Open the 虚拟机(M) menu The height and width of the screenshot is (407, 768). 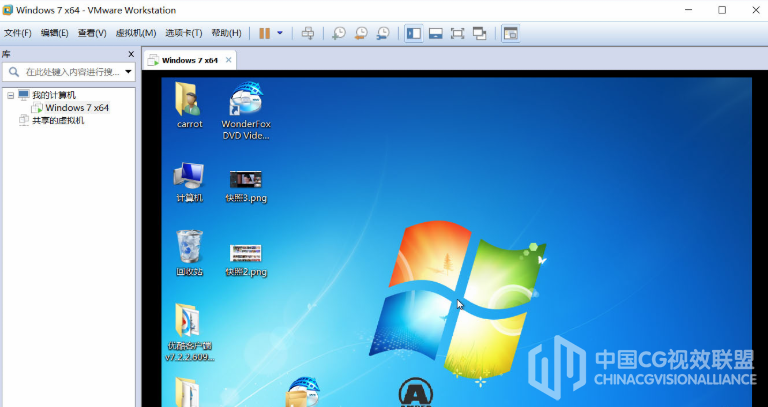click(x=136, y=33)
